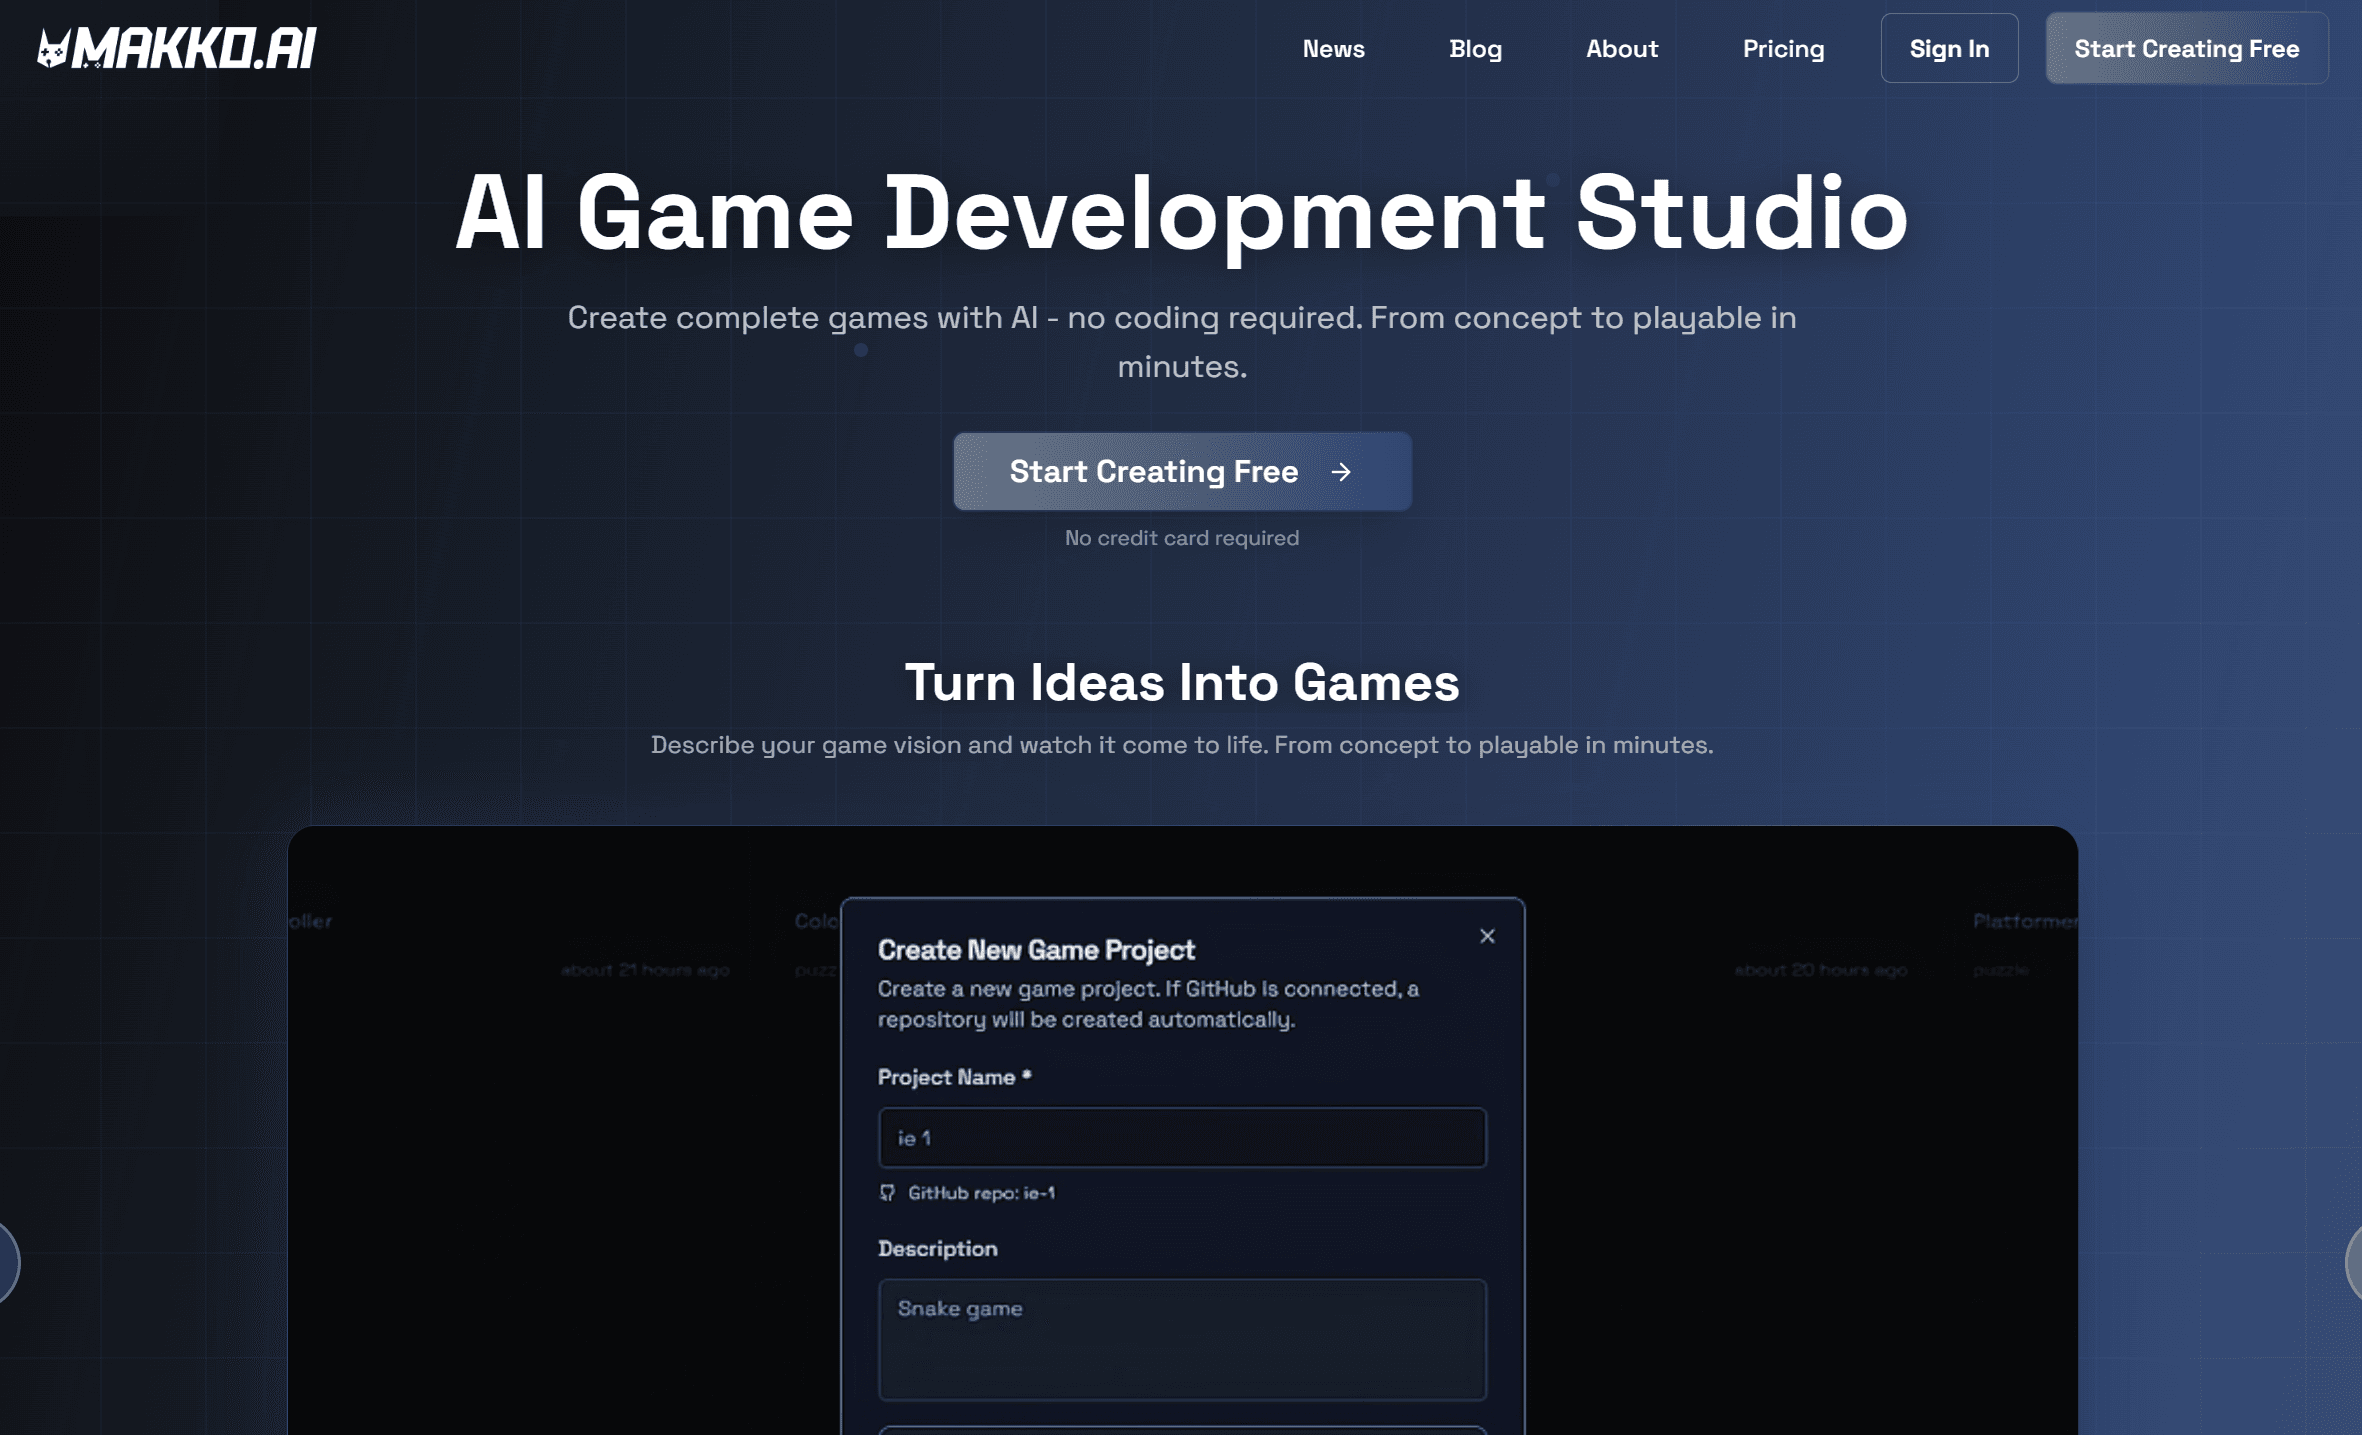The image size is (2362, 1435).
Task: Click the Makko.AI cat logo
Action: (x=53, y=48)
